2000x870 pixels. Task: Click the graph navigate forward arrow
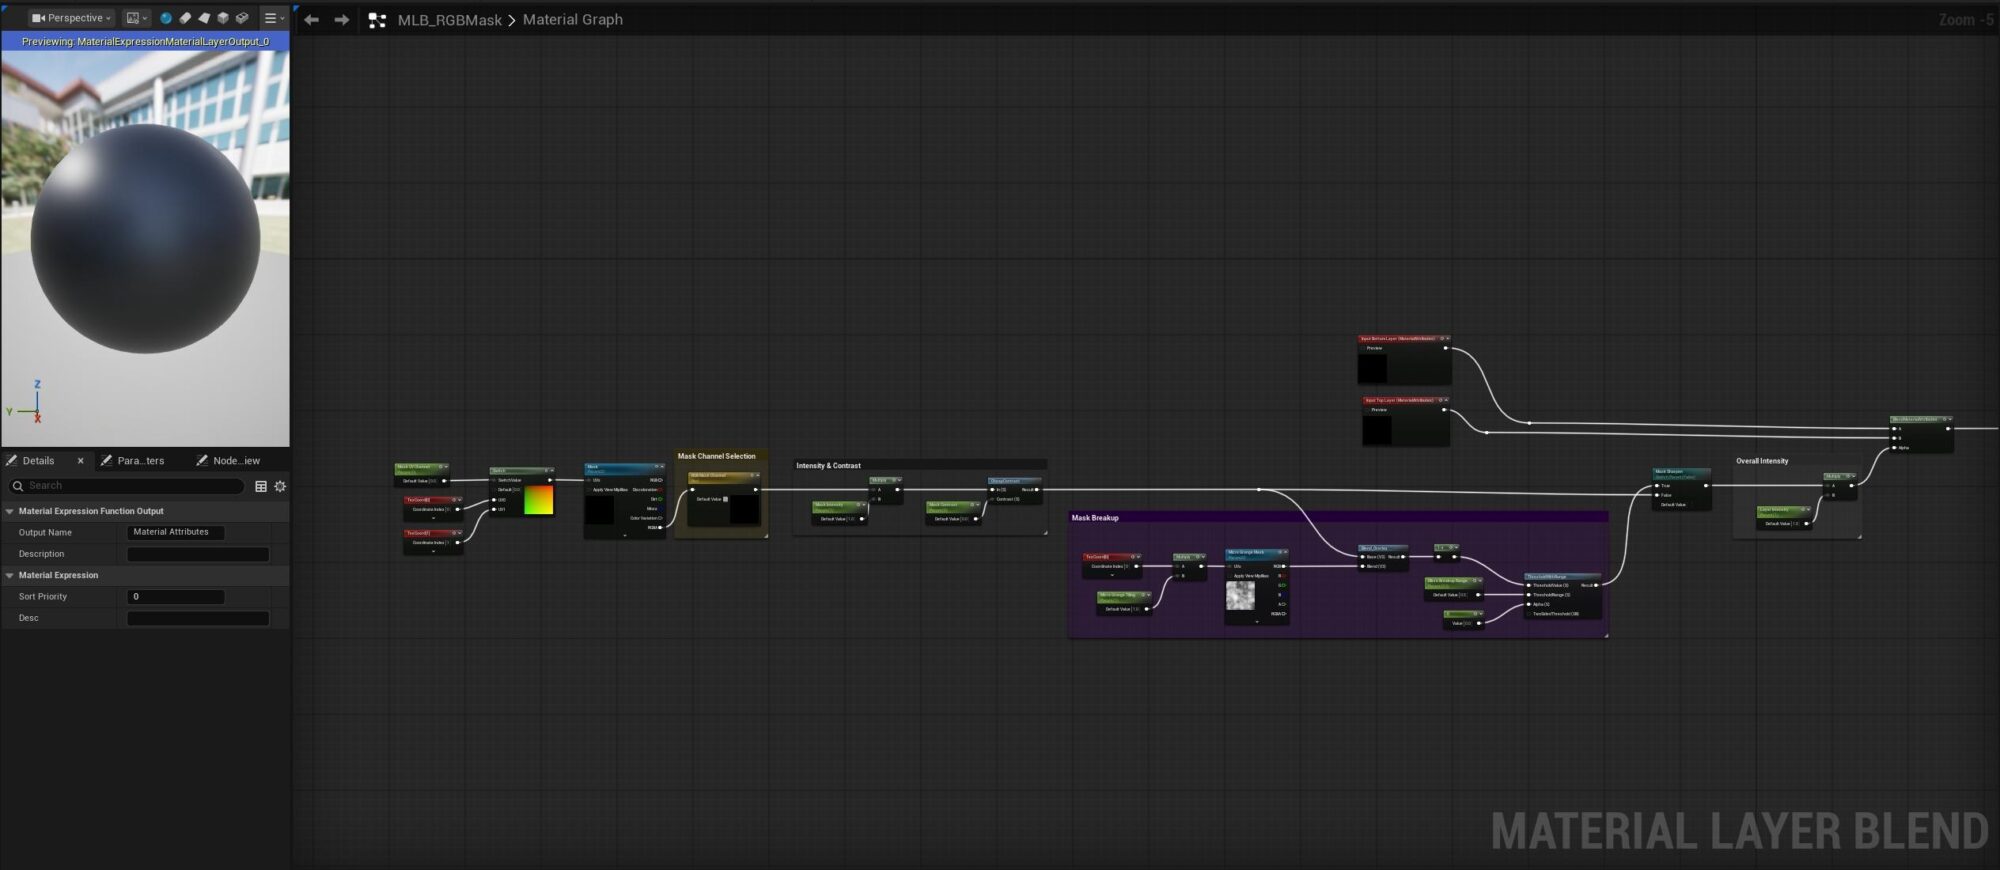(x=342, y=20)
